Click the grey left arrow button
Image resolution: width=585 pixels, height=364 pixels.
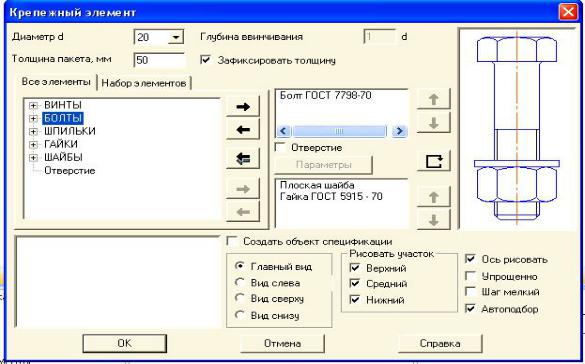tap(243, 212)
